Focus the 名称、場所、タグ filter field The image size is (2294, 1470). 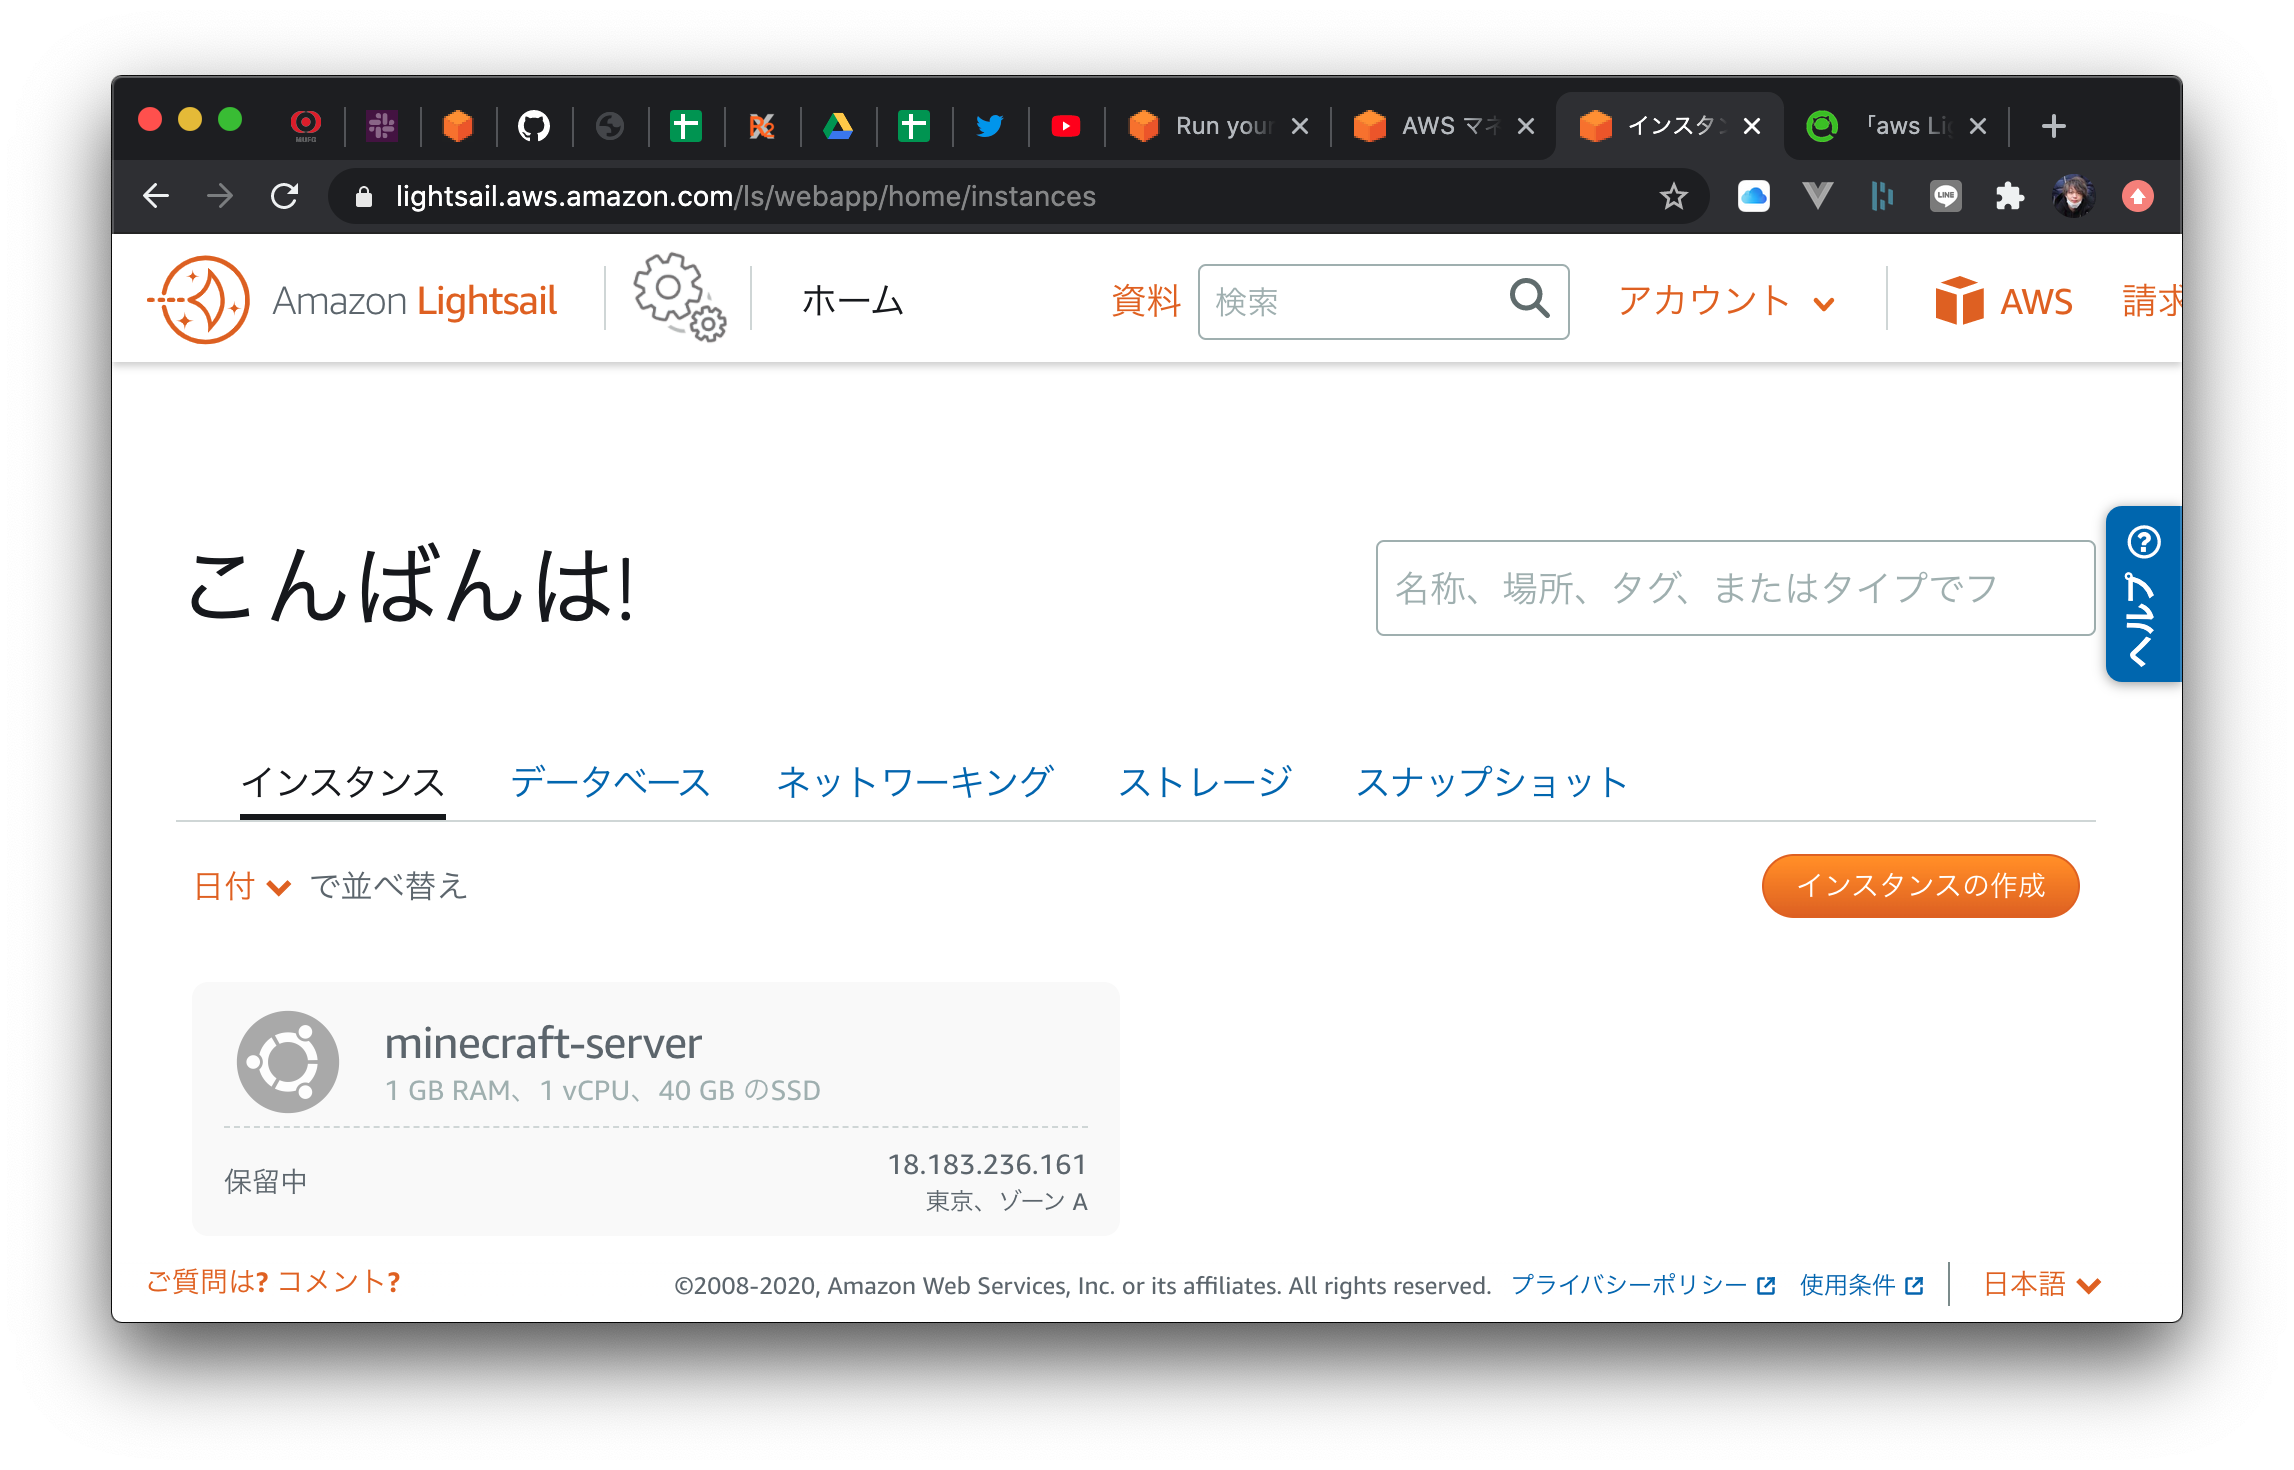1735,588
